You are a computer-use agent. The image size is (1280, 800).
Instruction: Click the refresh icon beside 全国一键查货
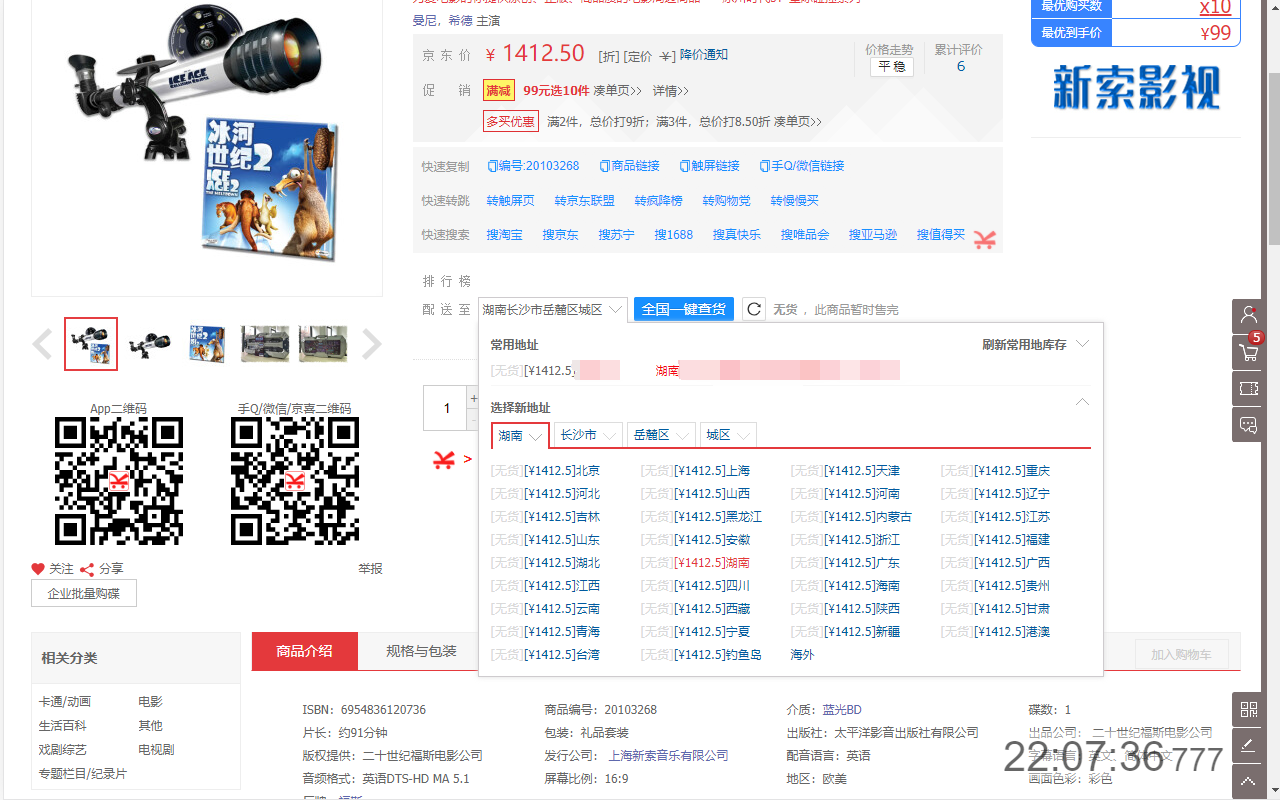point(754,309)
